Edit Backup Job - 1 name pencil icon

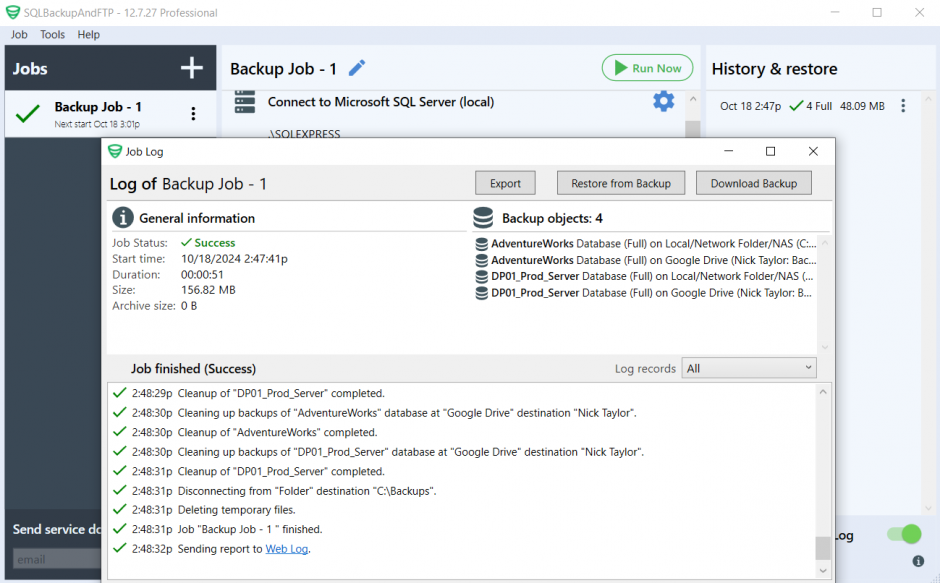pos(357,68)
